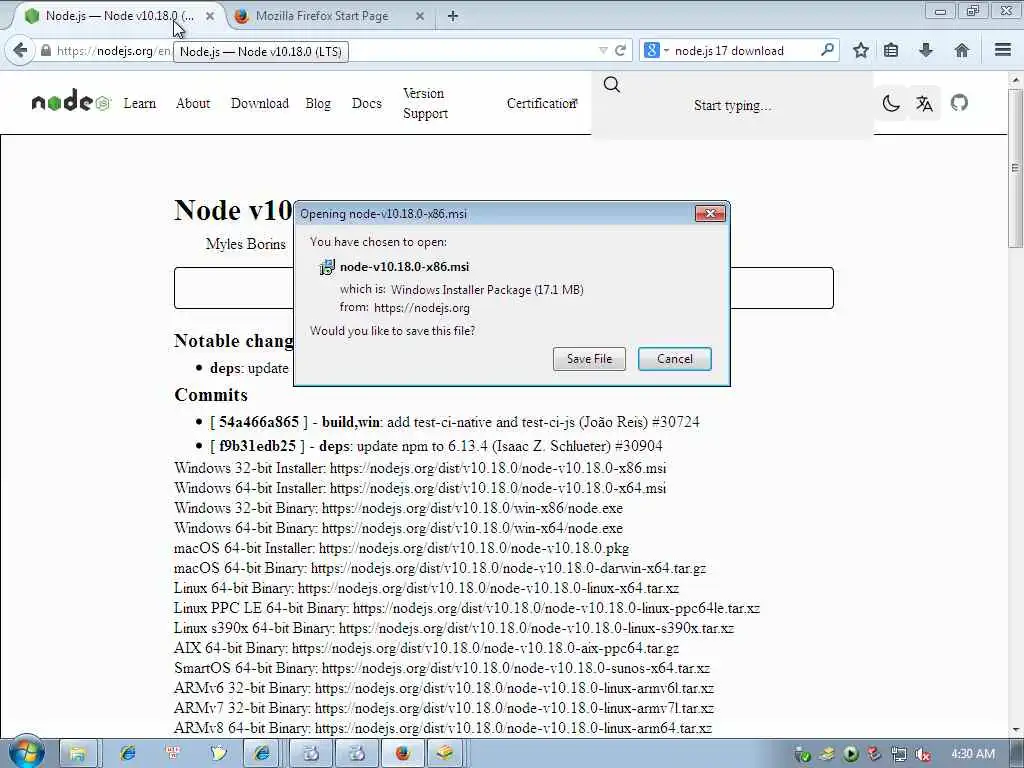1024x768 pixels.
Task: Click the page scrollbar up arrow
Action: pyautogui.click(x=1016, y=80)
